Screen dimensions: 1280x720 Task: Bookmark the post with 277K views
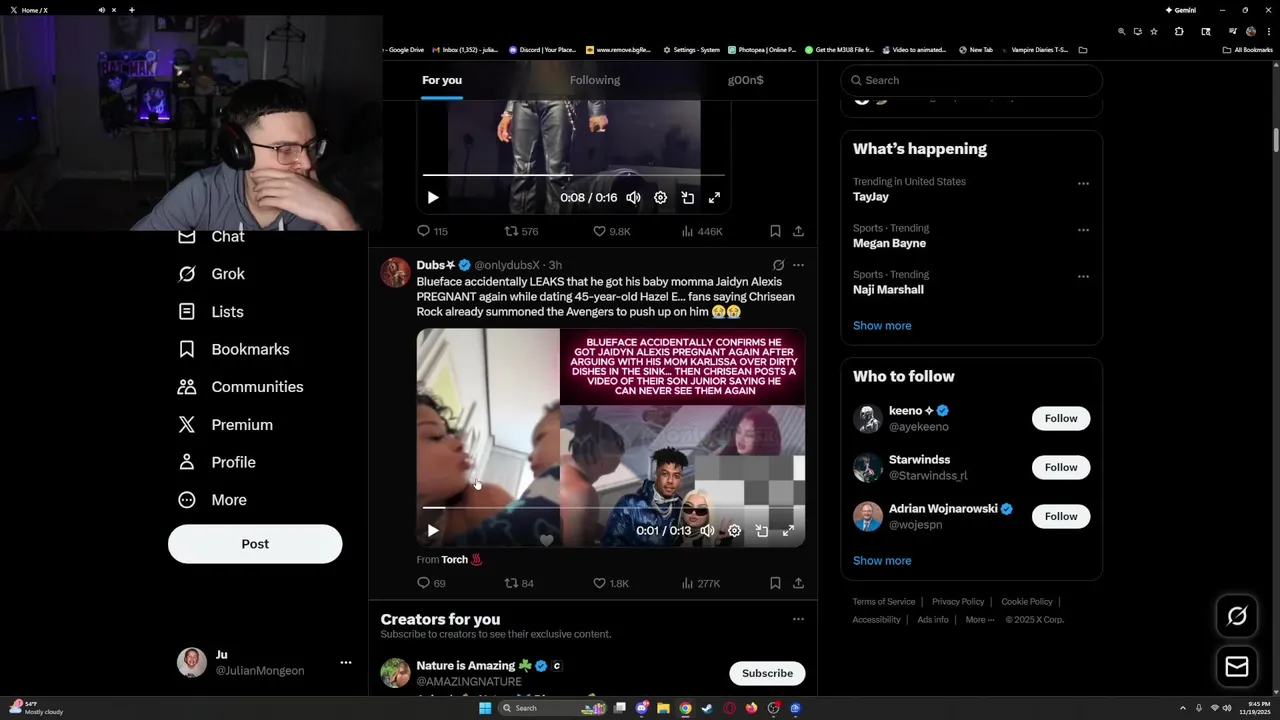[x=775, y=583]
